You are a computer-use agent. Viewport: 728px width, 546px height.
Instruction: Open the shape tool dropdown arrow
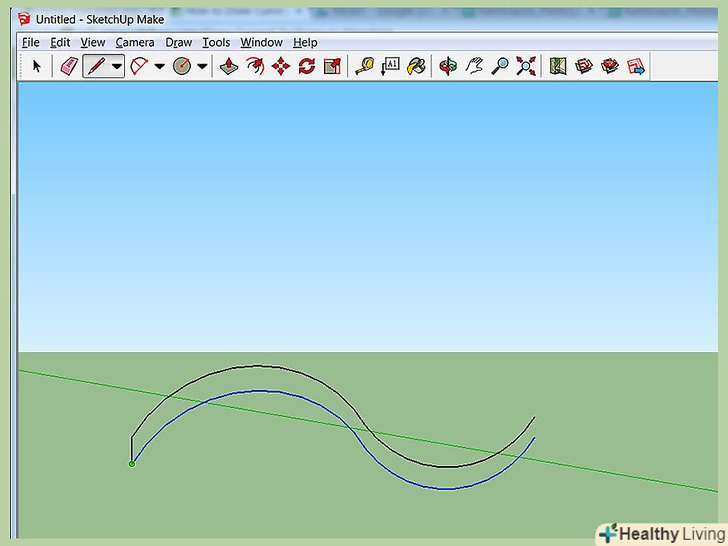coord(202,66)
